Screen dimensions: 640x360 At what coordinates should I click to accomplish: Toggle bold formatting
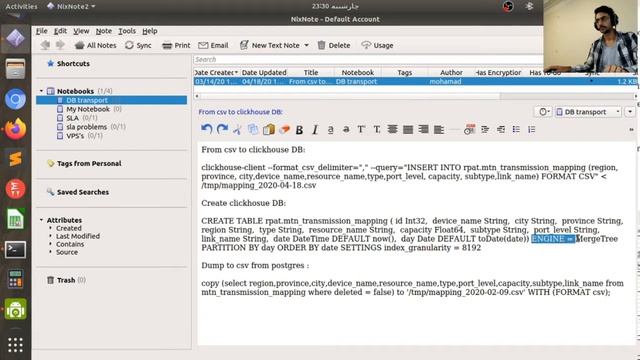pyautogui.click(x=299, y=130)
